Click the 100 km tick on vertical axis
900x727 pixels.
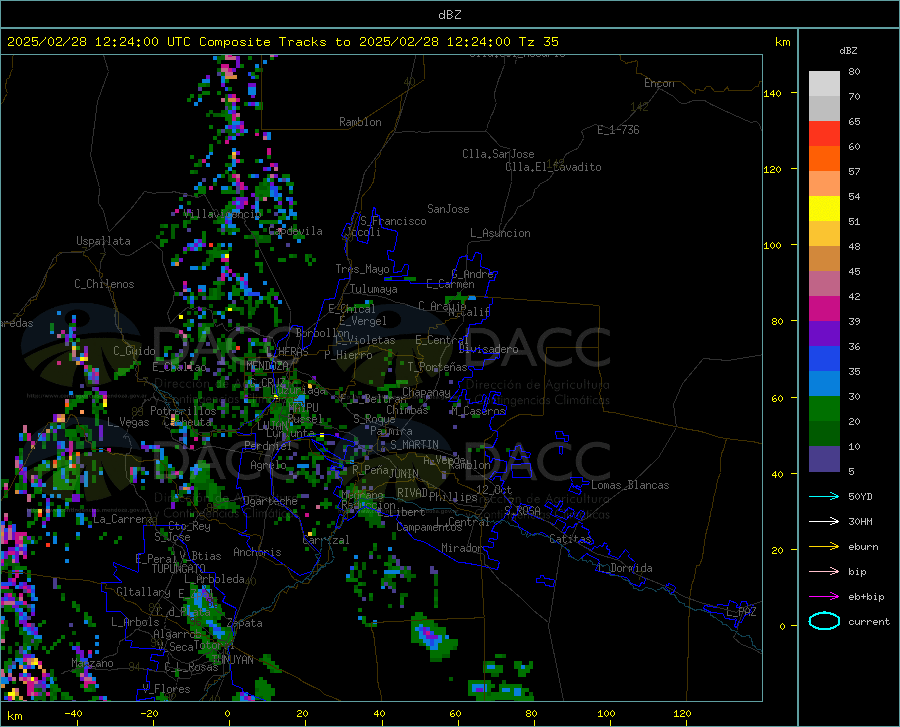tap(772, 246)
